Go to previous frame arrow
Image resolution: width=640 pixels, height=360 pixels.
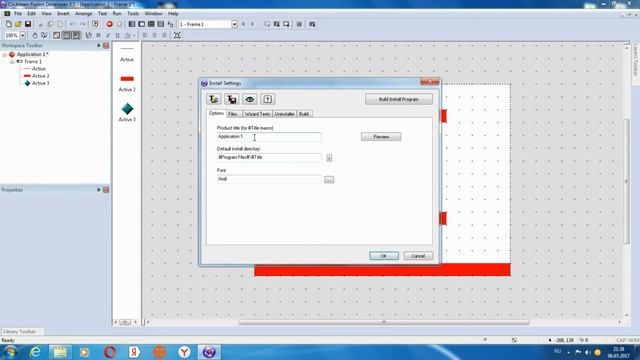coord(244,24)
